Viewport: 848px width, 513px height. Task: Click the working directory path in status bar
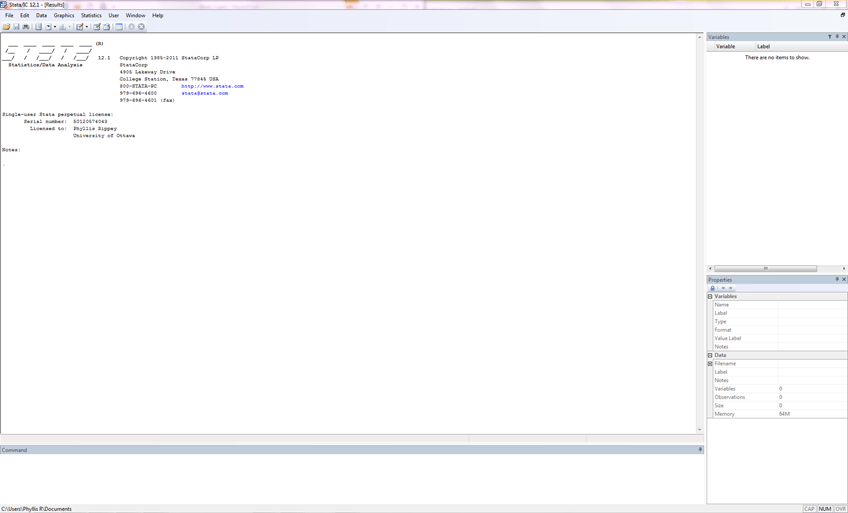tap(36, 509)
